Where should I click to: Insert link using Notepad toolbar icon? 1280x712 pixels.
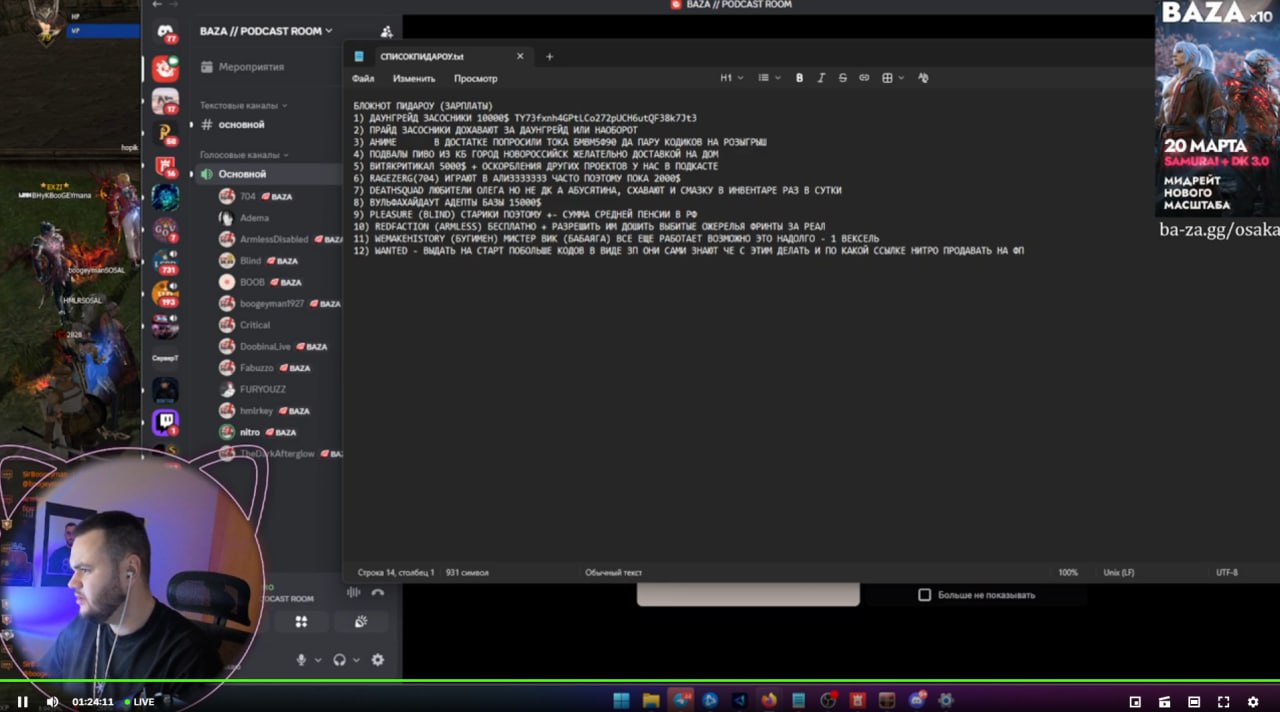tap(864, 78)
